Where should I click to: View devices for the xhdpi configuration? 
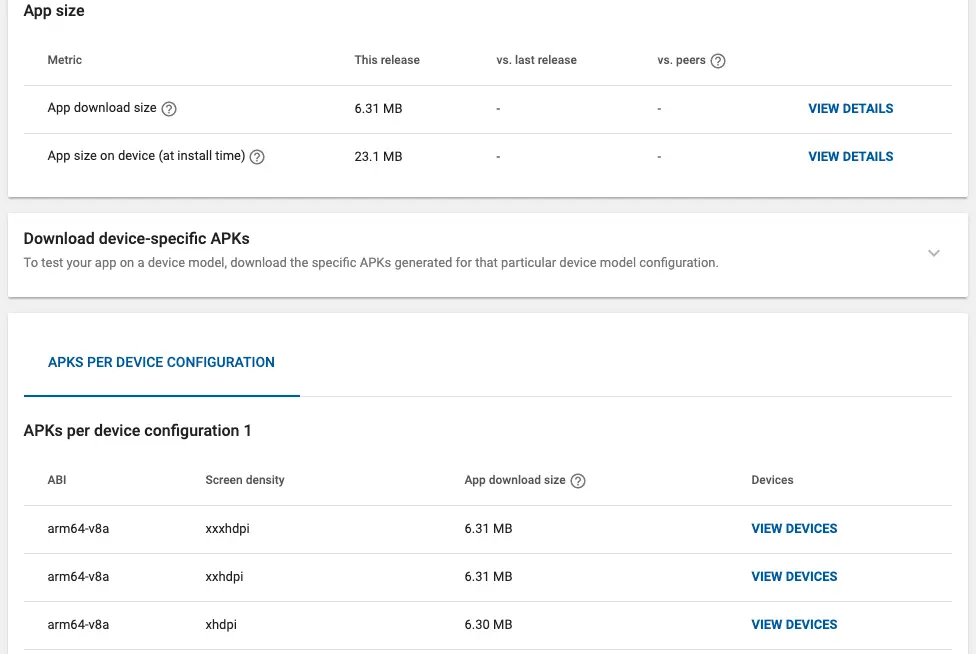[x=794, y=624]
